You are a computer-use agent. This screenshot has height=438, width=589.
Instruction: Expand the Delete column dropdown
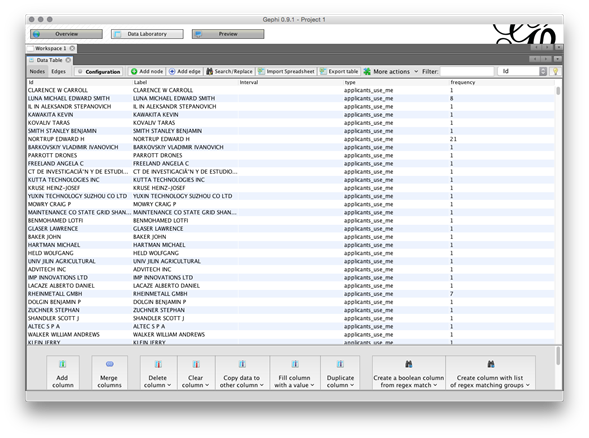pos(158,373)
